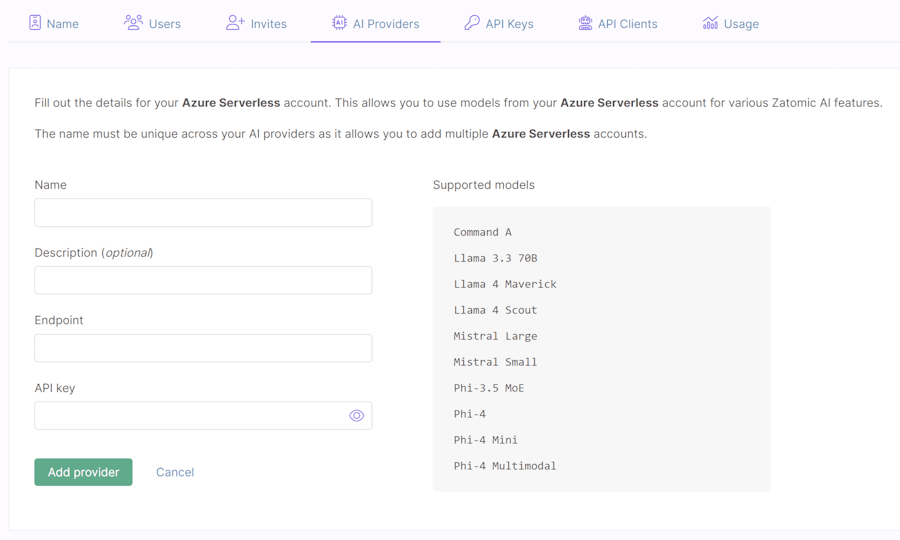The image size is (900, 540).
Task: Go to the Invites tab
Action: point(256,24)
